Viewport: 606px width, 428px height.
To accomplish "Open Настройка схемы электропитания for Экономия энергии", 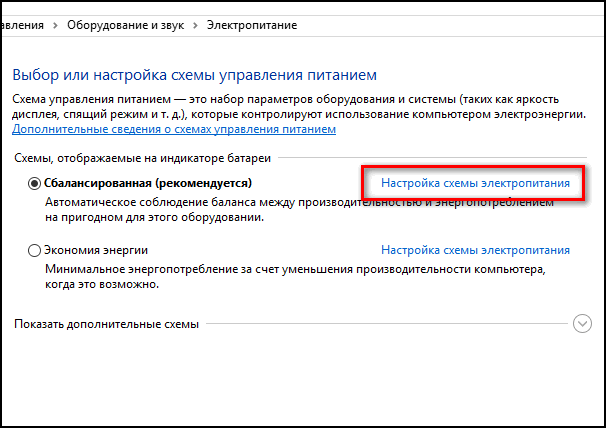I will pos(475,250).
